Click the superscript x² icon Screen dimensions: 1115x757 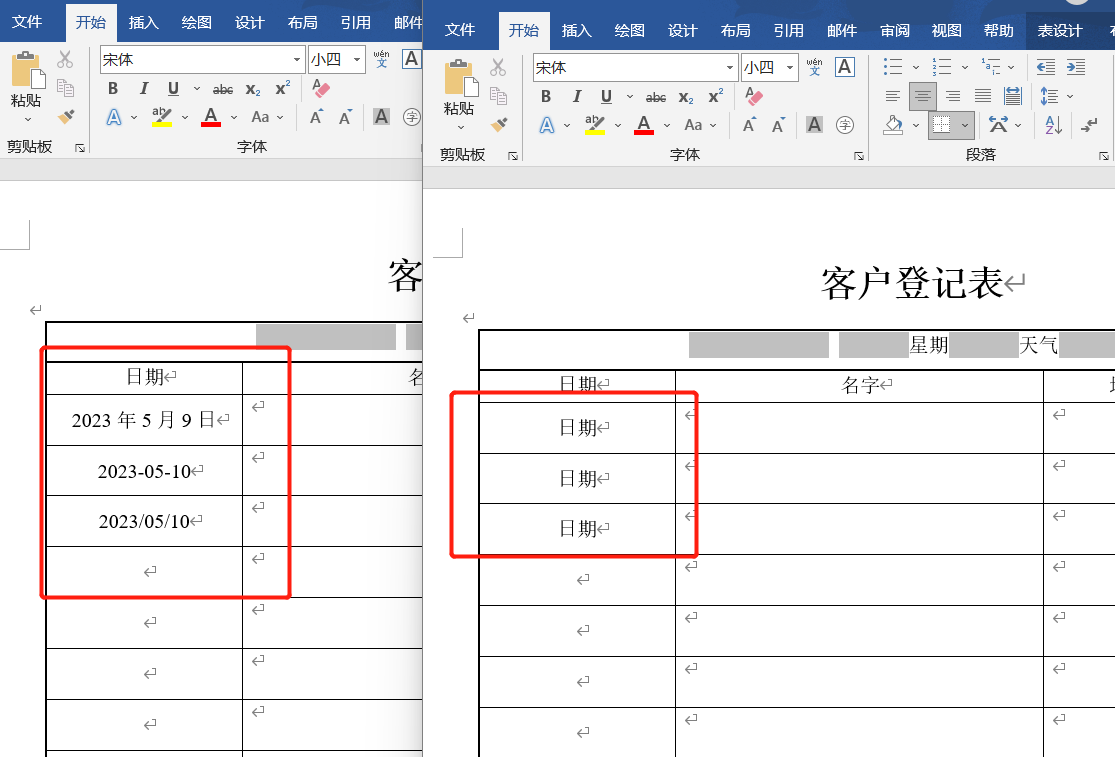pos(713,96)
